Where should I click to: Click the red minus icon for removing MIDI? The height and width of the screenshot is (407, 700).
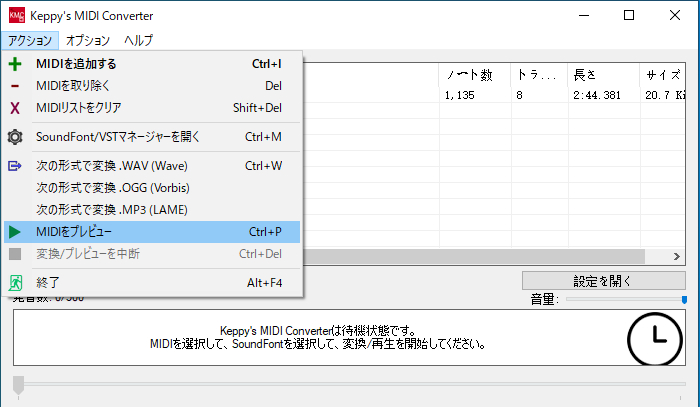tap(15, 86)
